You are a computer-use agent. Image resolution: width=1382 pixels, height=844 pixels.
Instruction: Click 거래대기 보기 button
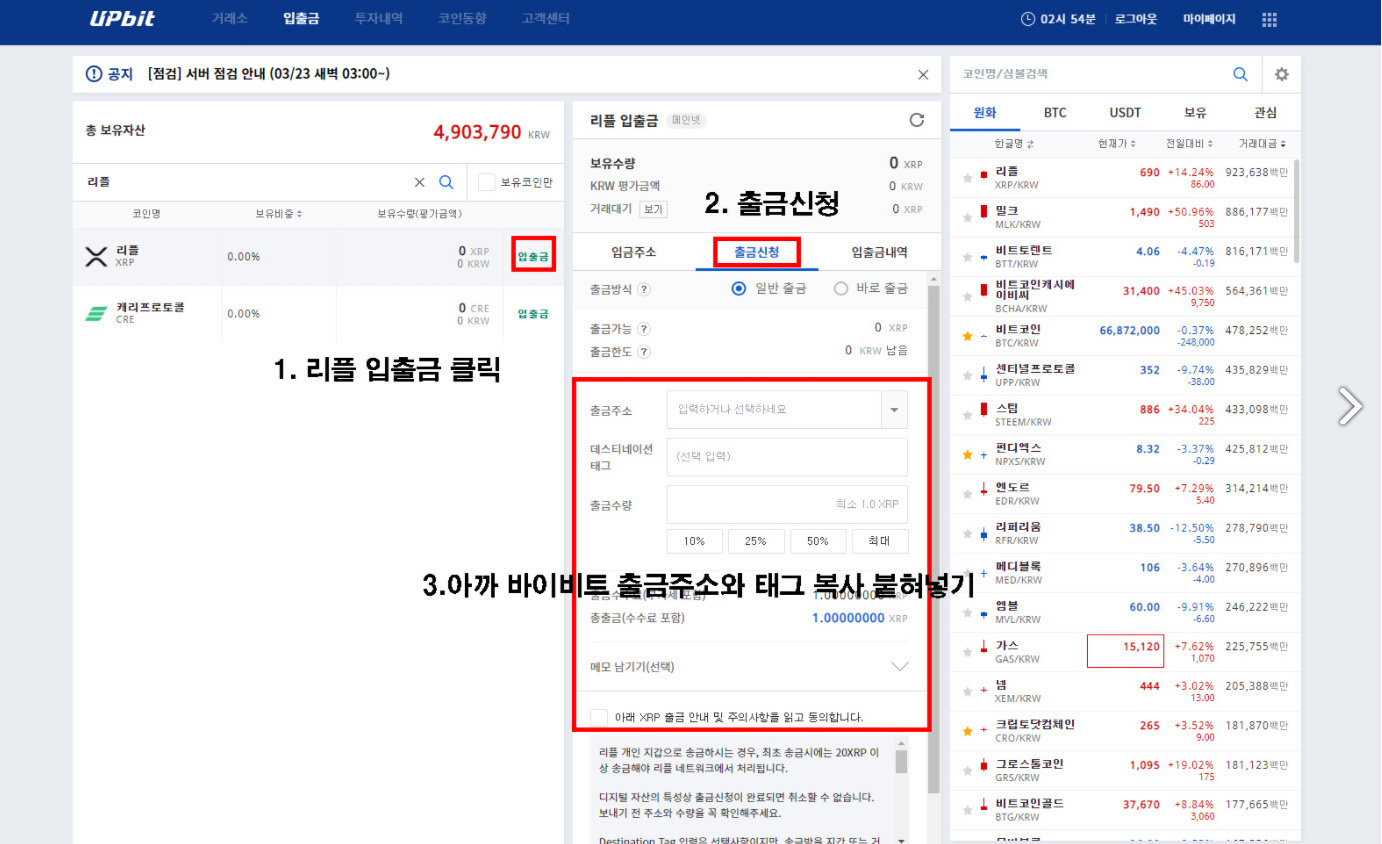652,209
